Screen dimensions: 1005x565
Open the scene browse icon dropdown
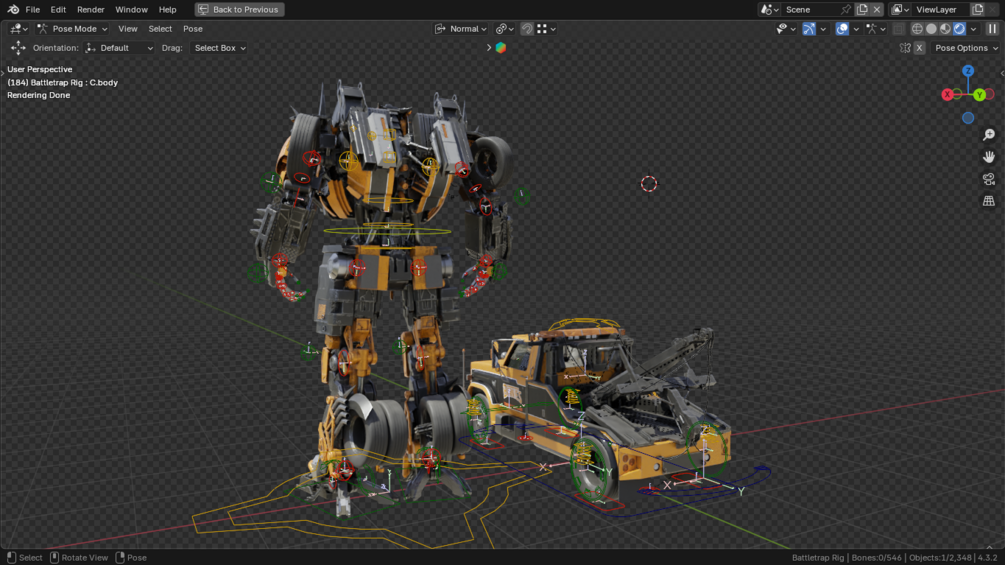click(768, 10)
